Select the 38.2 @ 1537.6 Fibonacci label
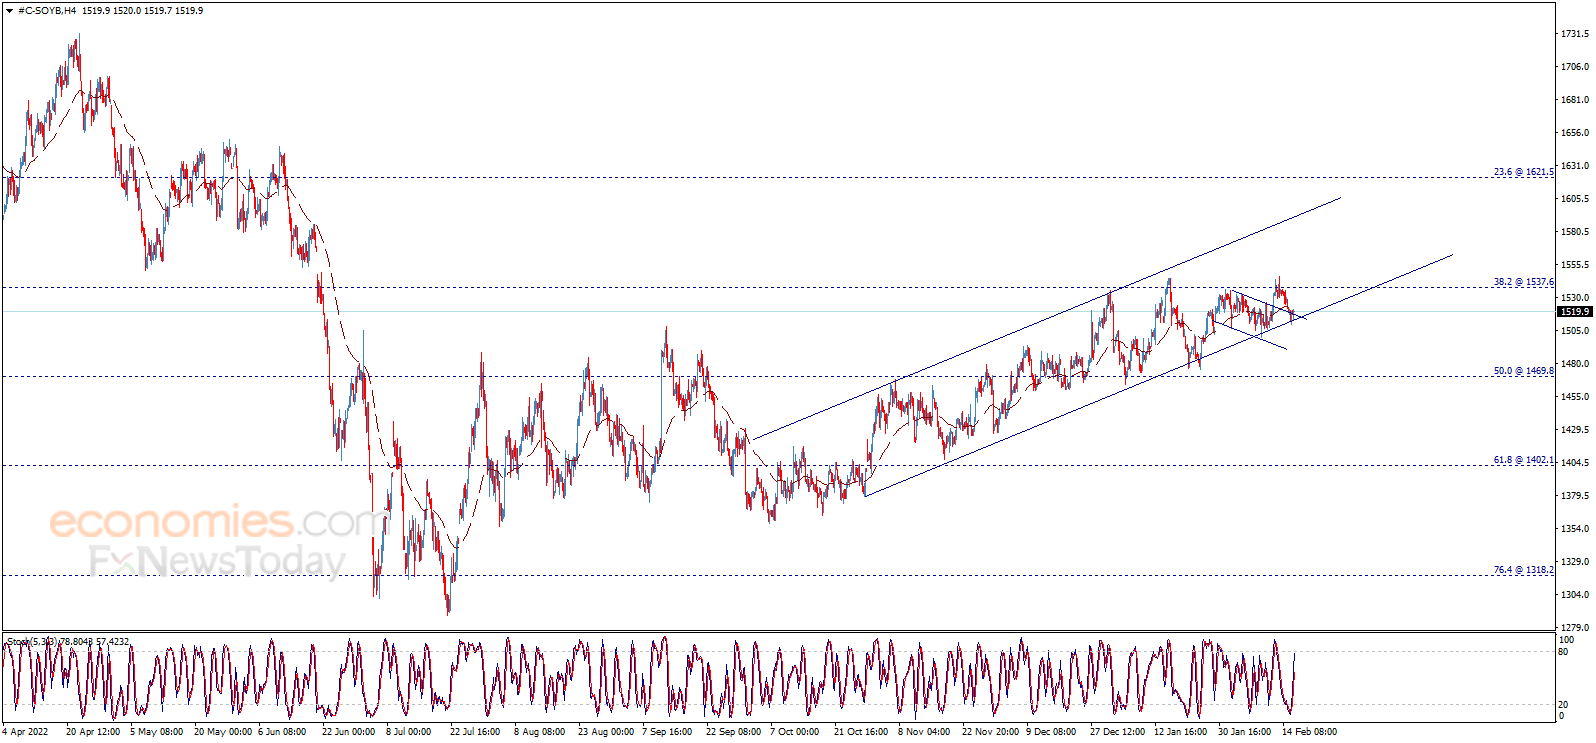The image size is (1596, 743). [1524, 282]
